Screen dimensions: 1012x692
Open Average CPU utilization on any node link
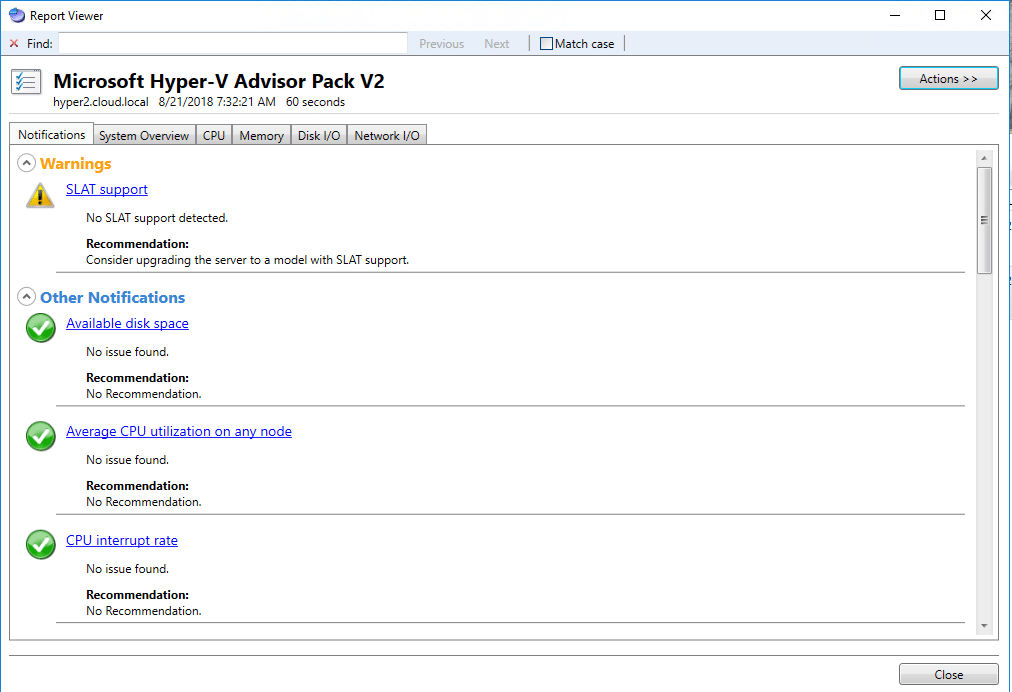coord(179,431)
